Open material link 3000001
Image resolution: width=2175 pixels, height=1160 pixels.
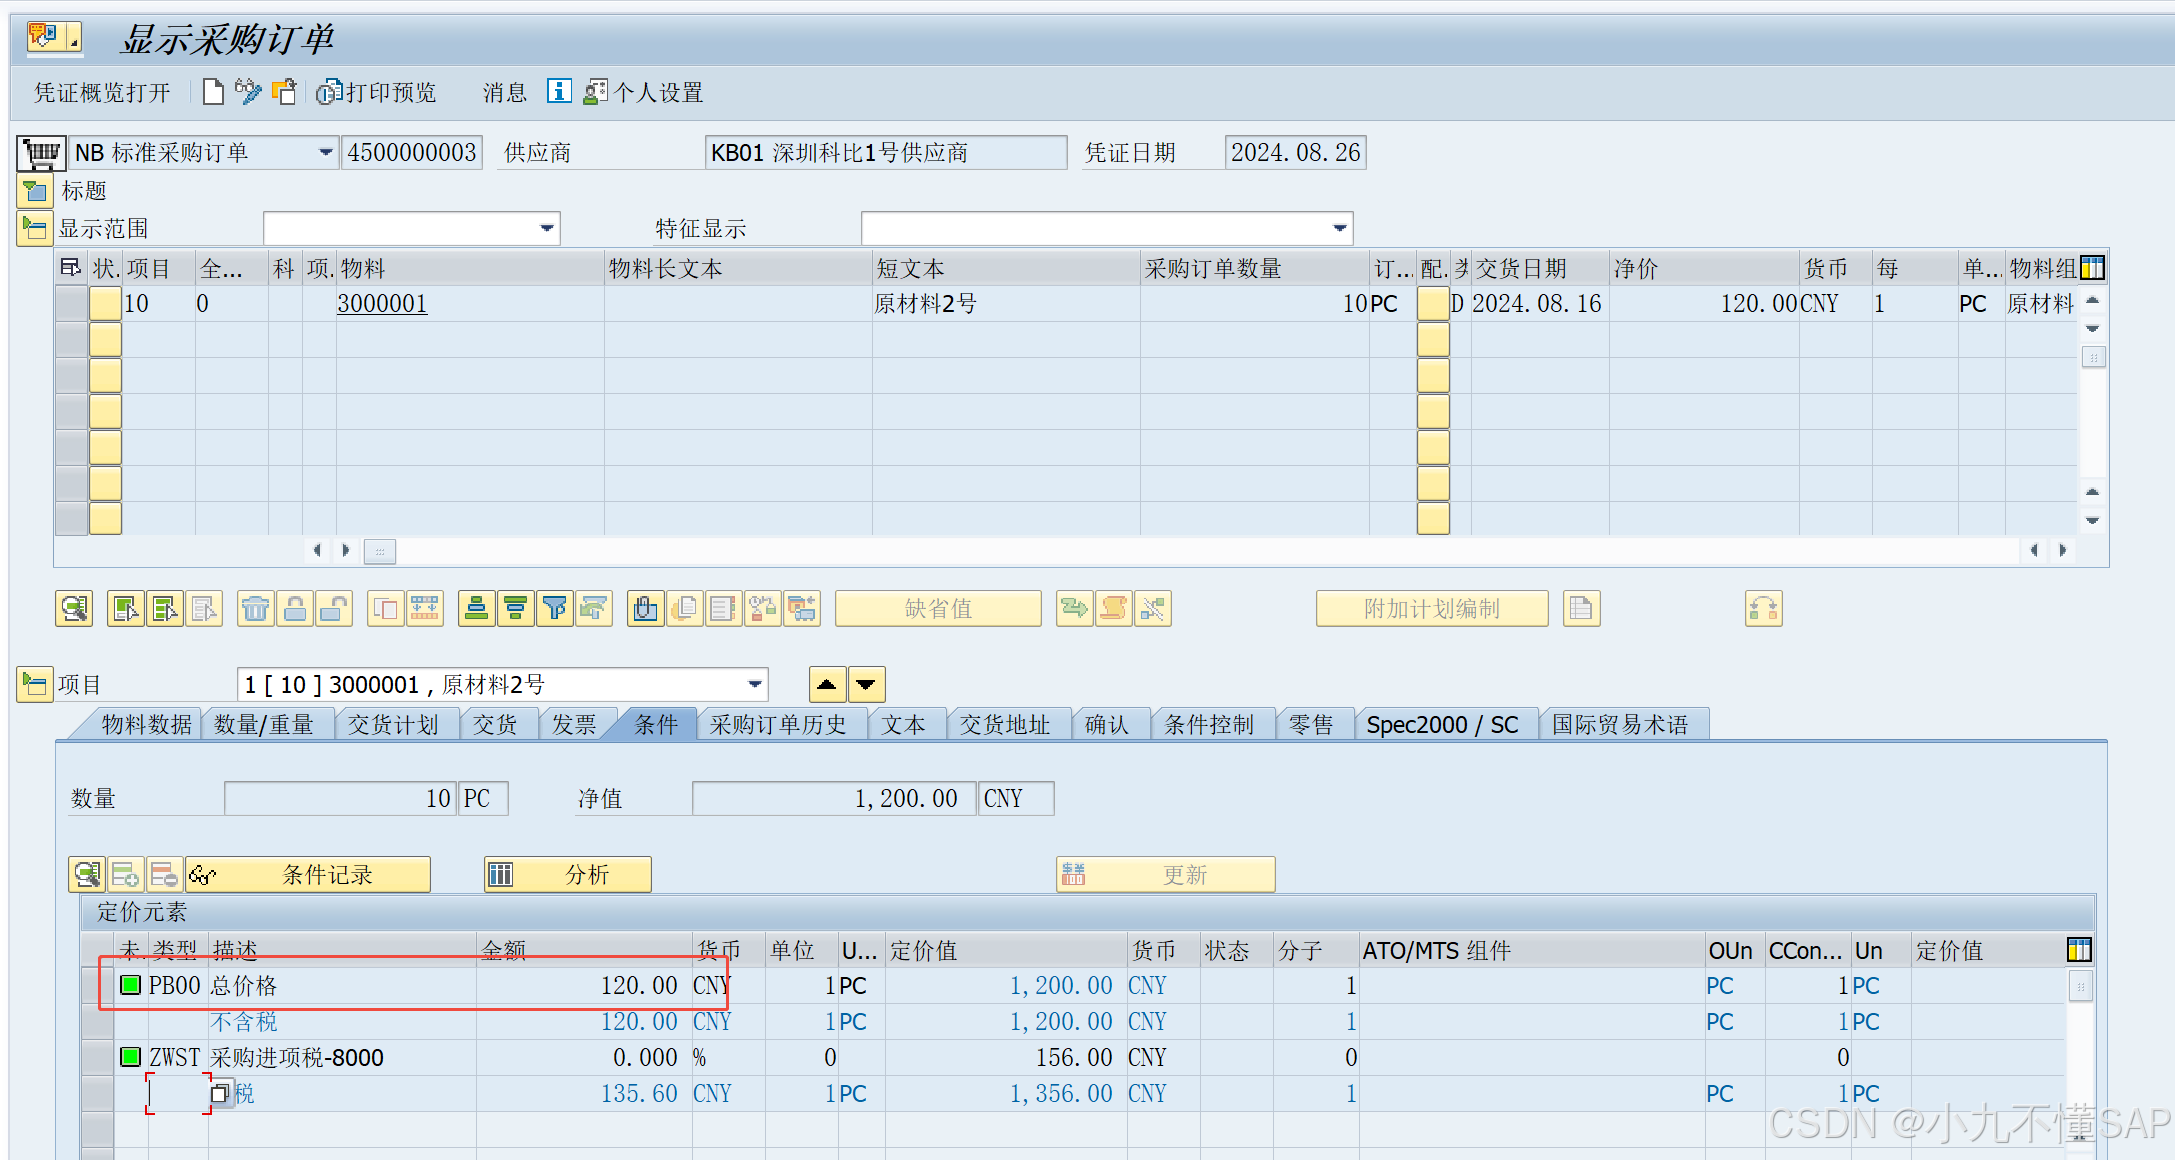[382, 304]
